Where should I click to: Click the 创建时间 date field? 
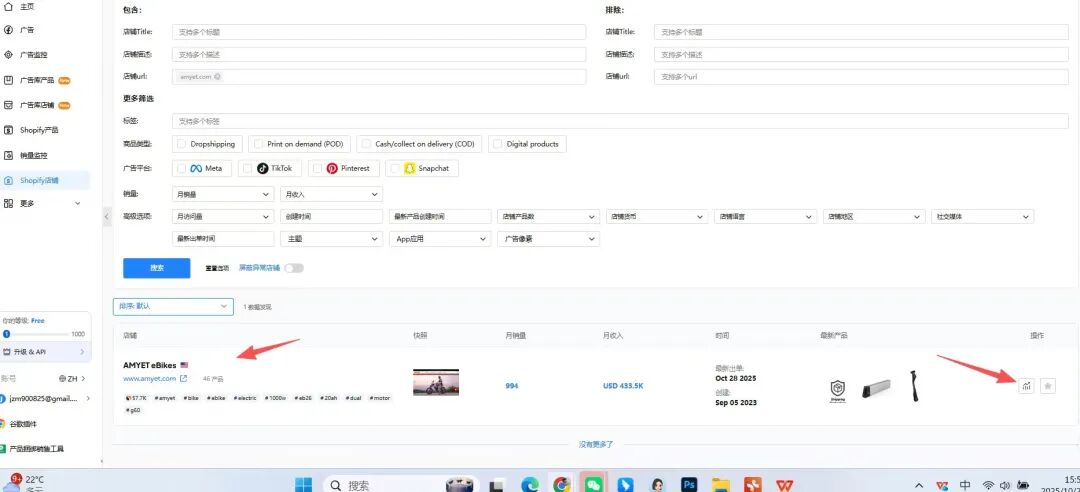click(331, 216)
